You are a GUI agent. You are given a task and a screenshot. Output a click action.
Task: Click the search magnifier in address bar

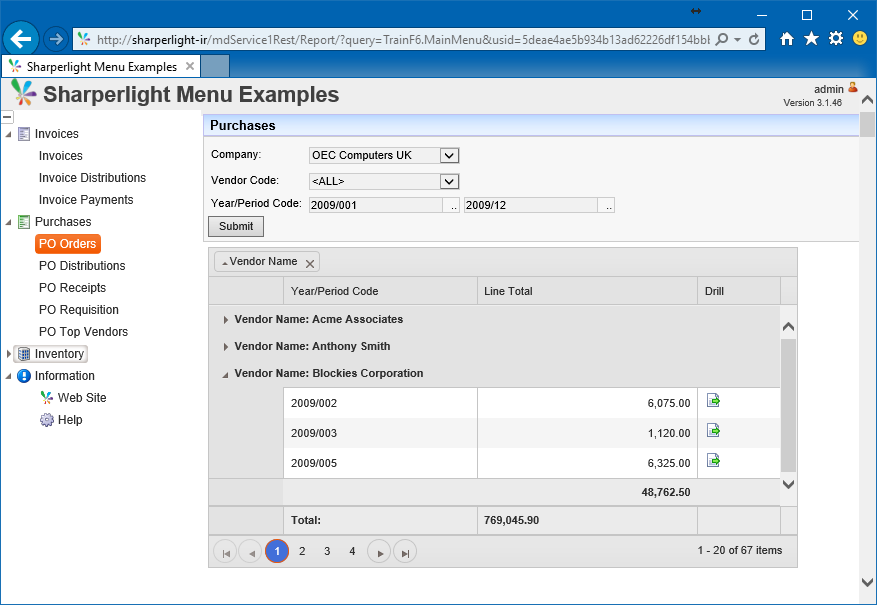pyautogui.click(x=722, y=39)
